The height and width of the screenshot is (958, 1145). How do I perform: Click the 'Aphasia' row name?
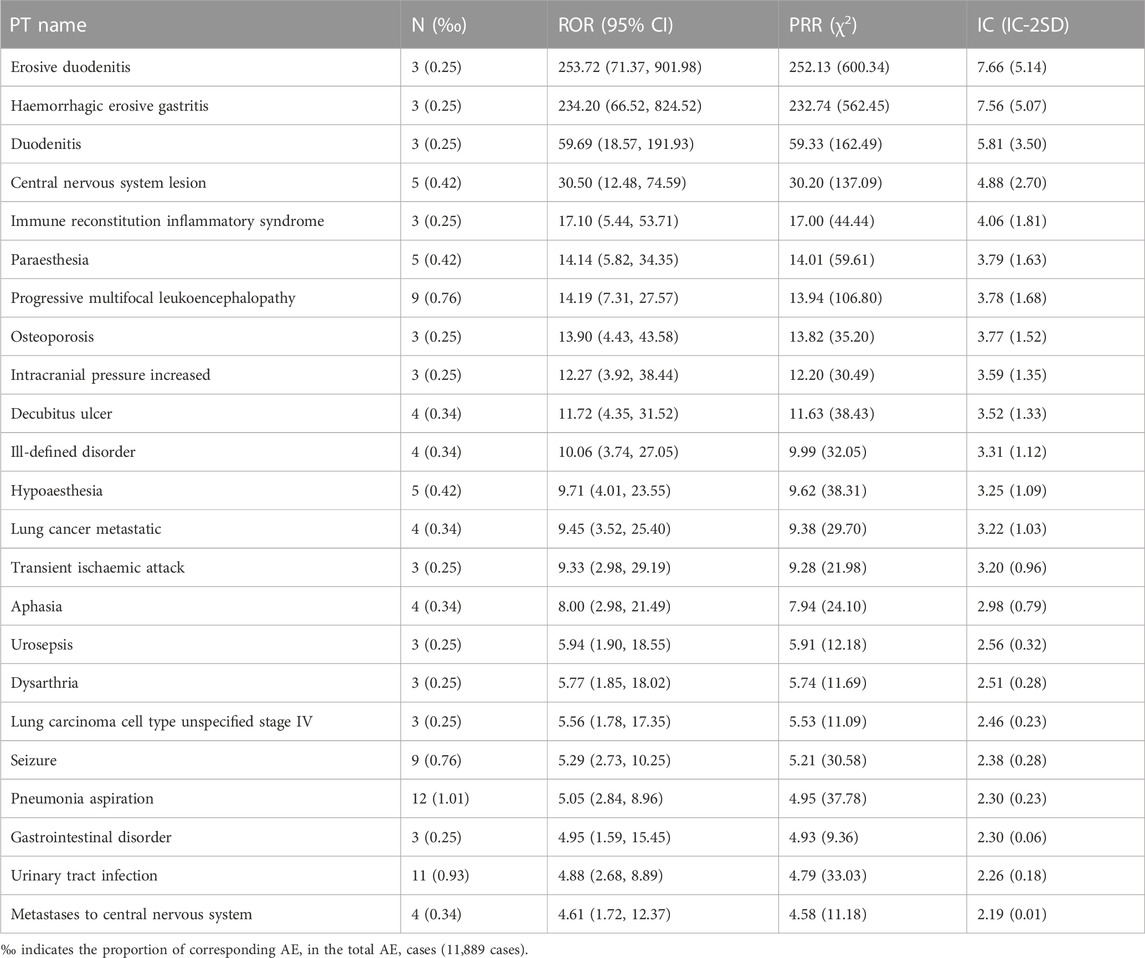point(37,607)
